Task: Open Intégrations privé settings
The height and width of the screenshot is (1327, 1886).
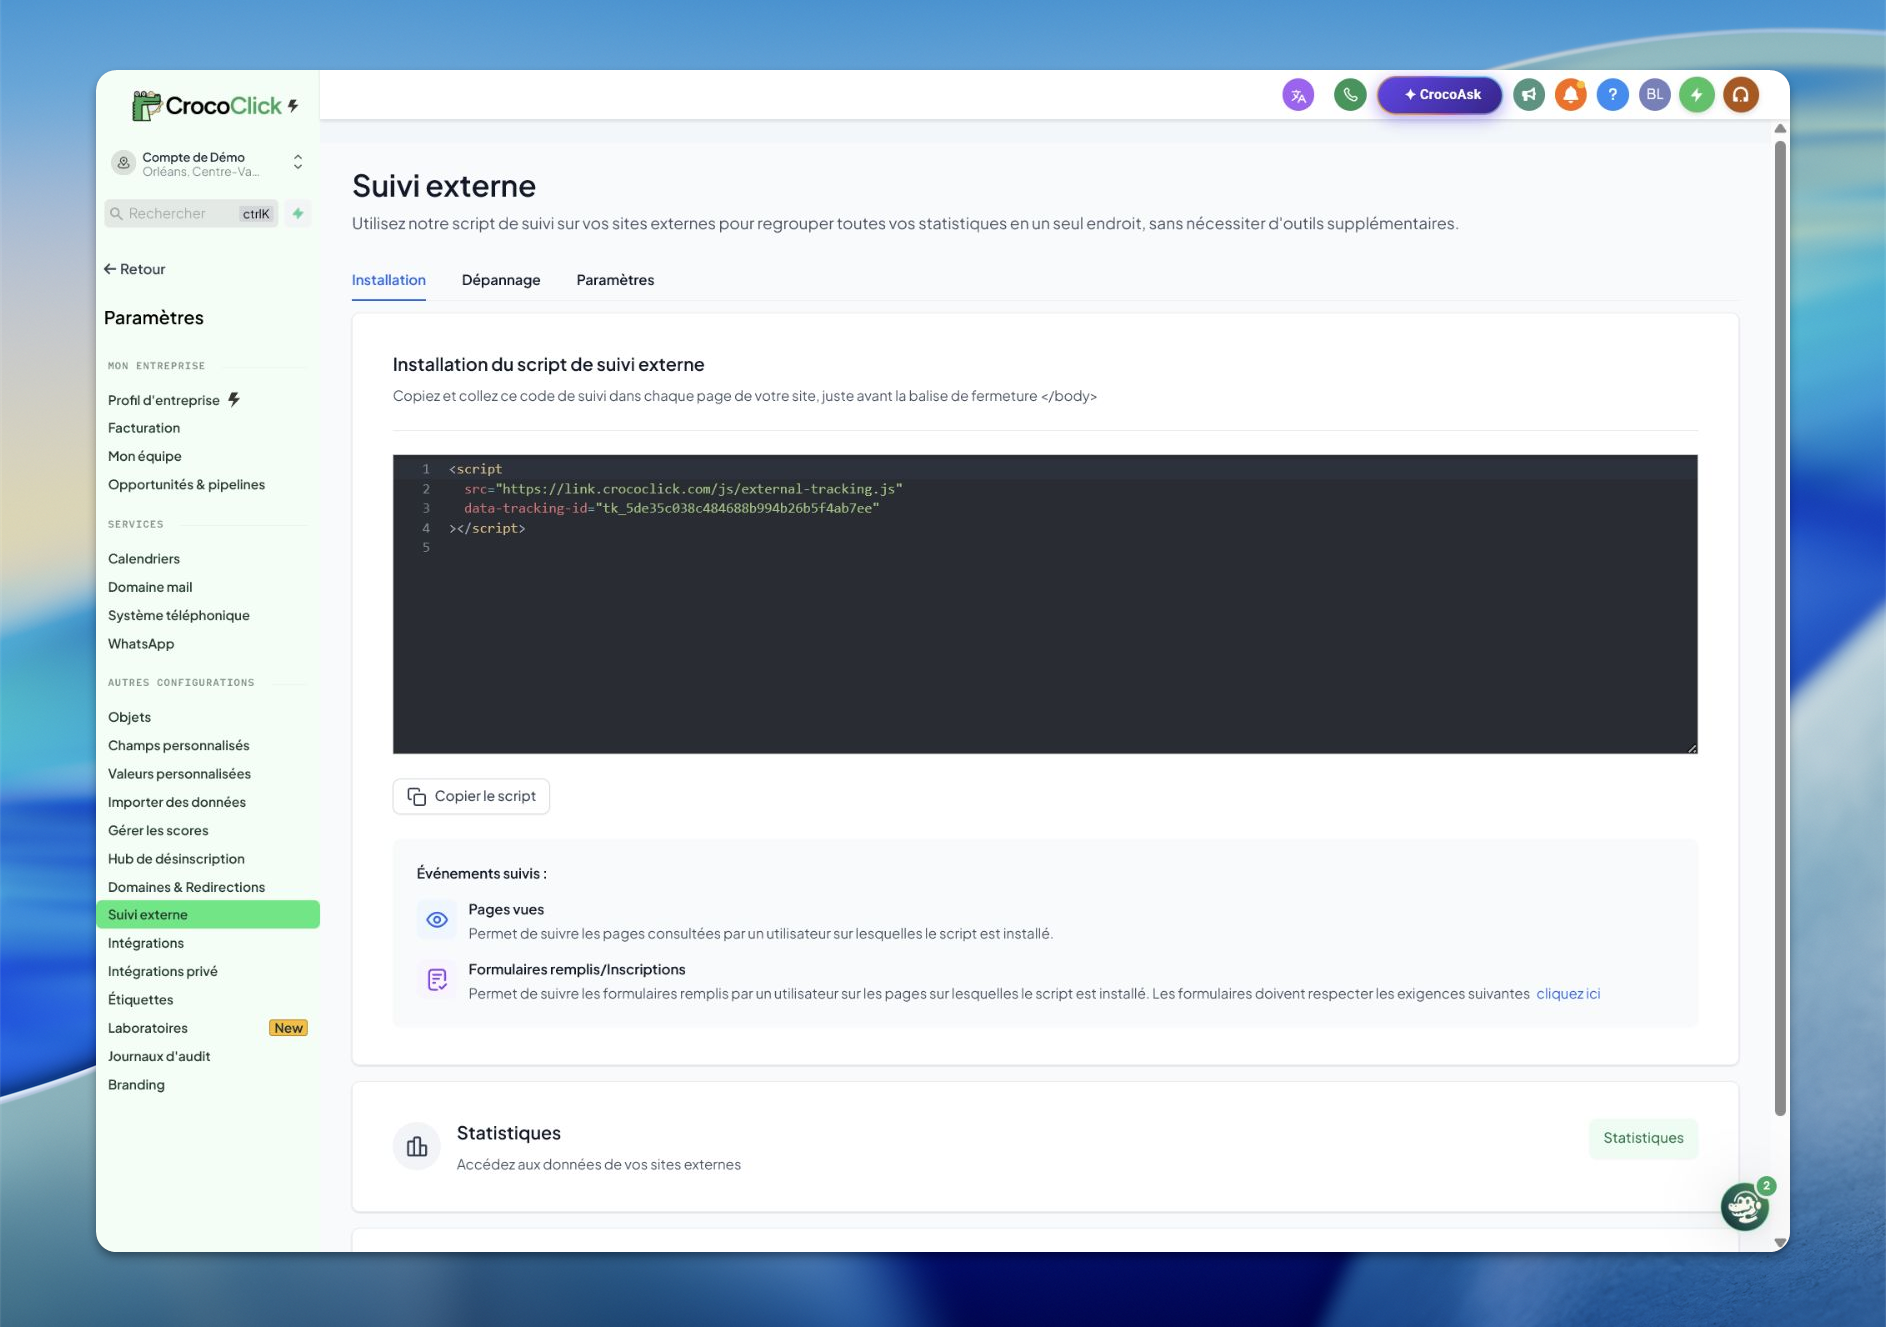Action: [x=163, y=971]
